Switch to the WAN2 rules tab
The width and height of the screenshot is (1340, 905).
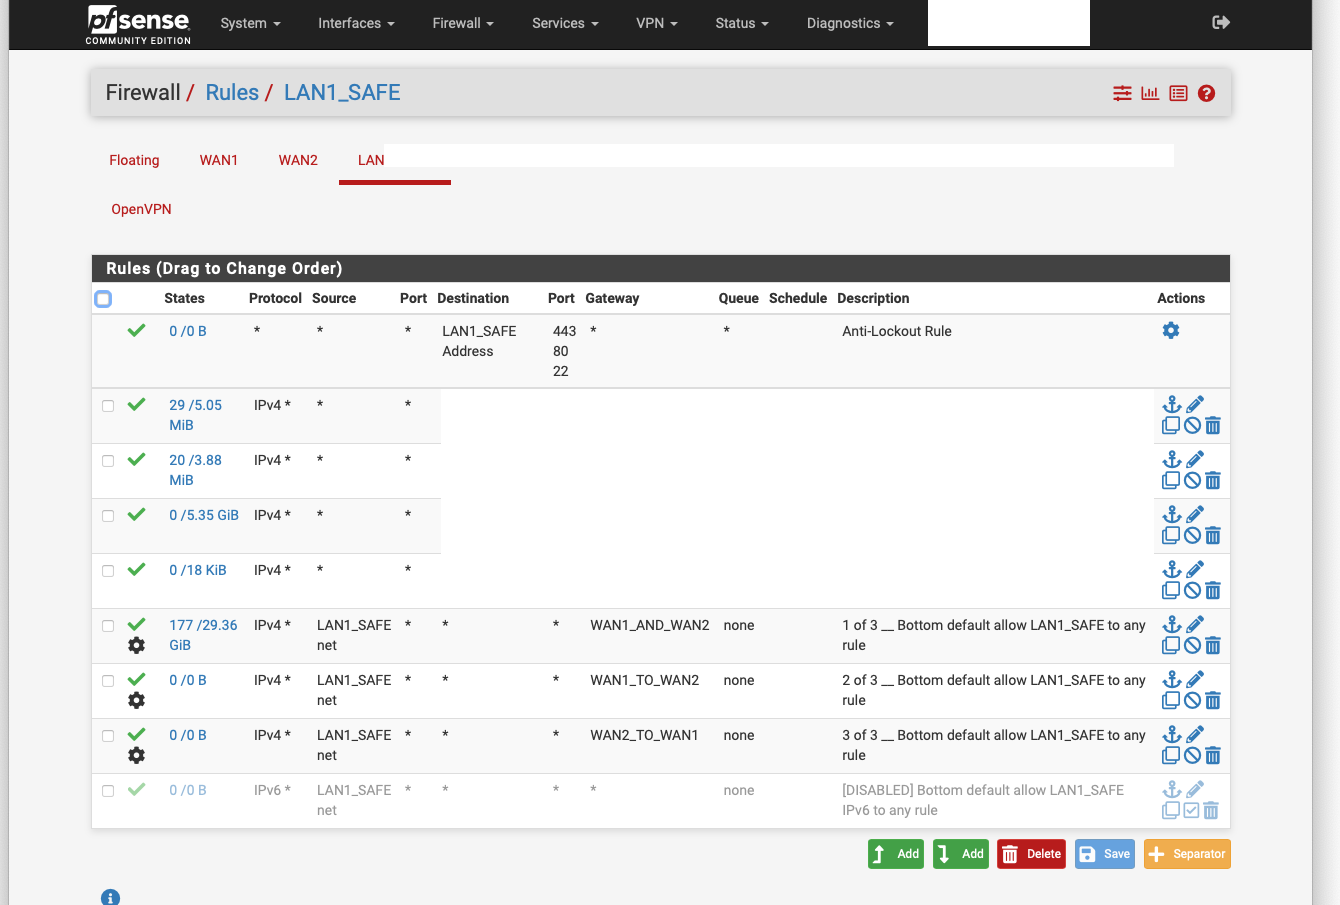click(298, 160)
